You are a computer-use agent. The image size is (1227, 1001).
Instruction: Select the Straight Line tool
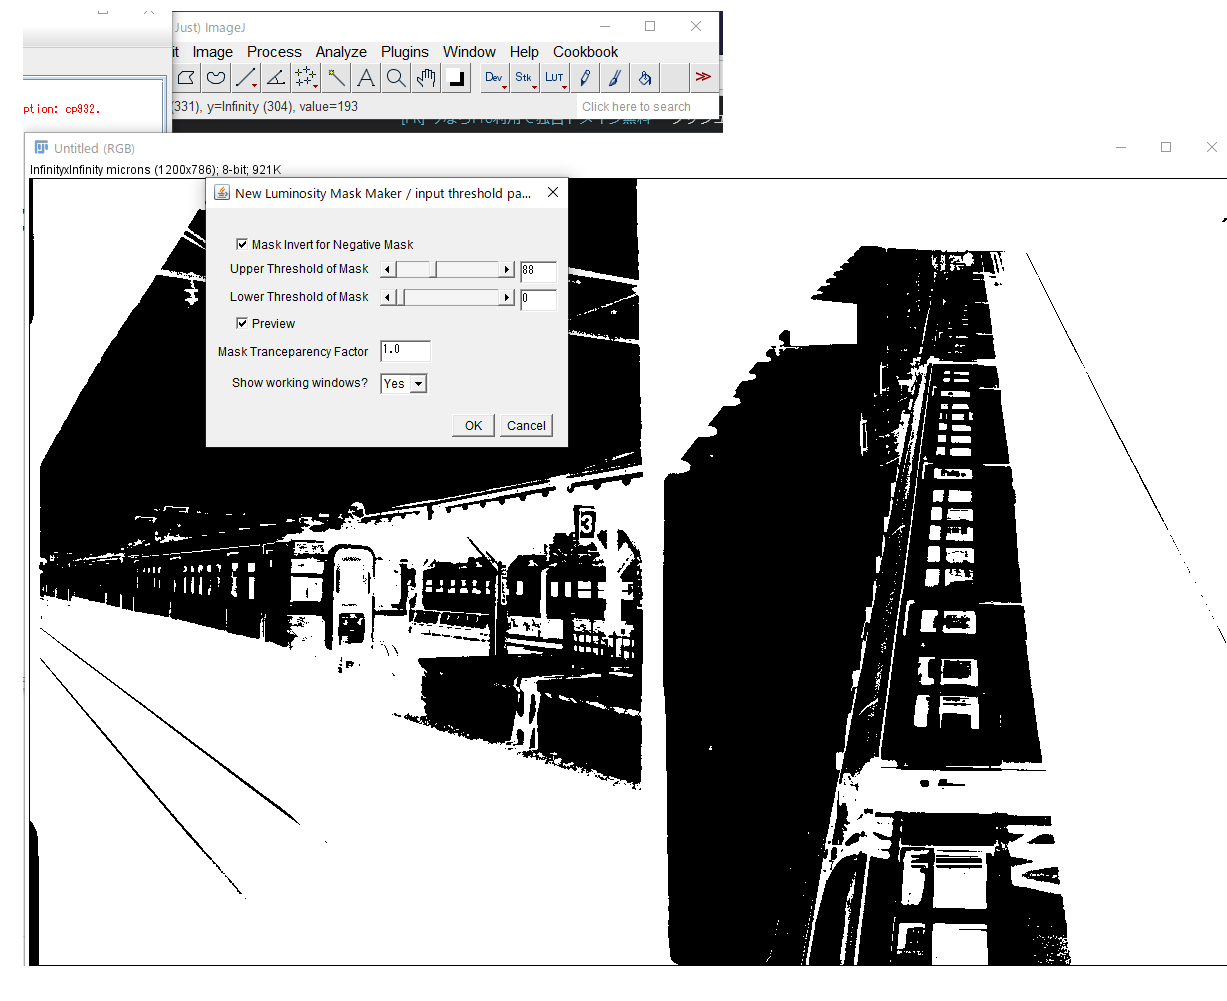tap(246, 78)
